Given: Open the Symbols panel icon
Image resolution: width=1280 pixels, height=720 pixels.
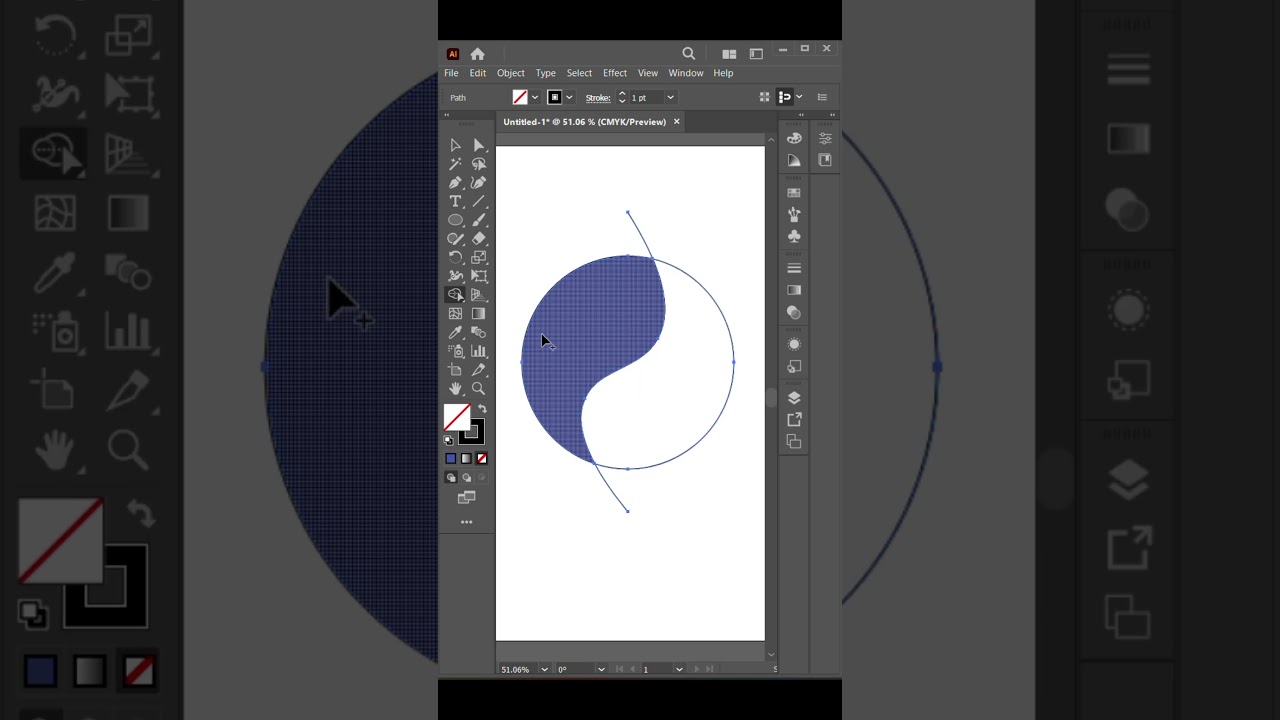Looking at the screenshot, I should click(794, 236).
